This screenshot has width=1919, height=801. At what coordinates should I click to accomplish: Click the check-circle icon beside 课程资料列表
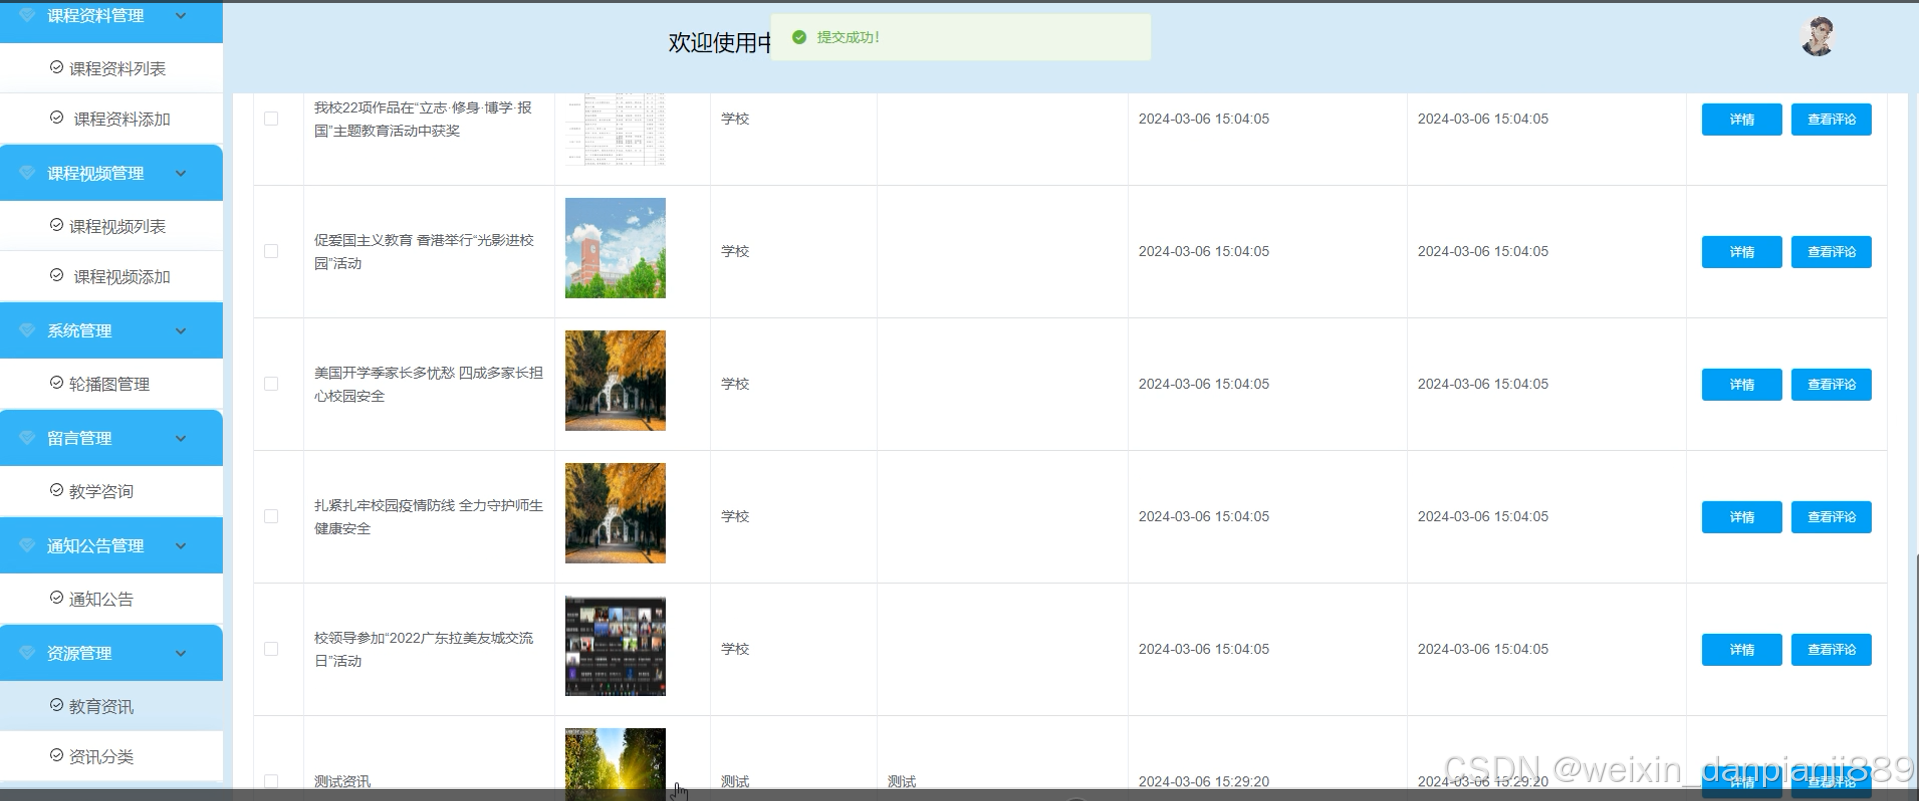pyautogui.click(x=57, y=67)
